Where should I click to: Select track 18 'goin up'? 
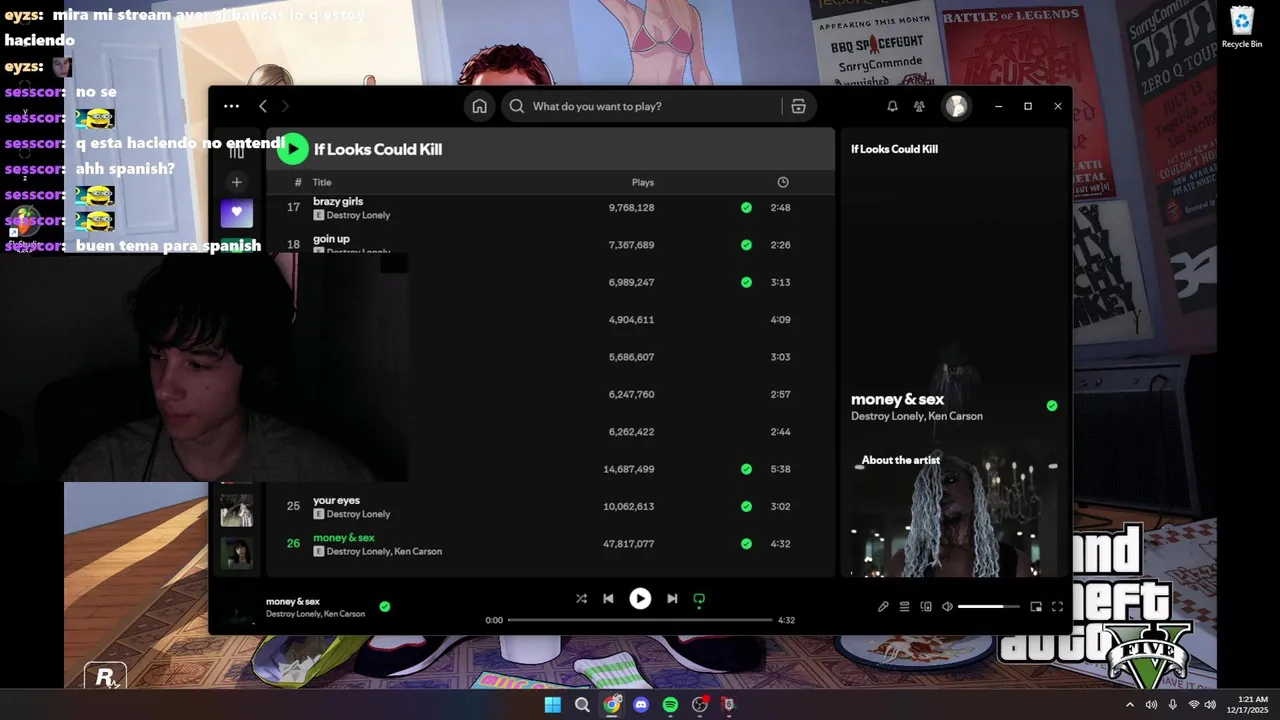coord(331,239)
